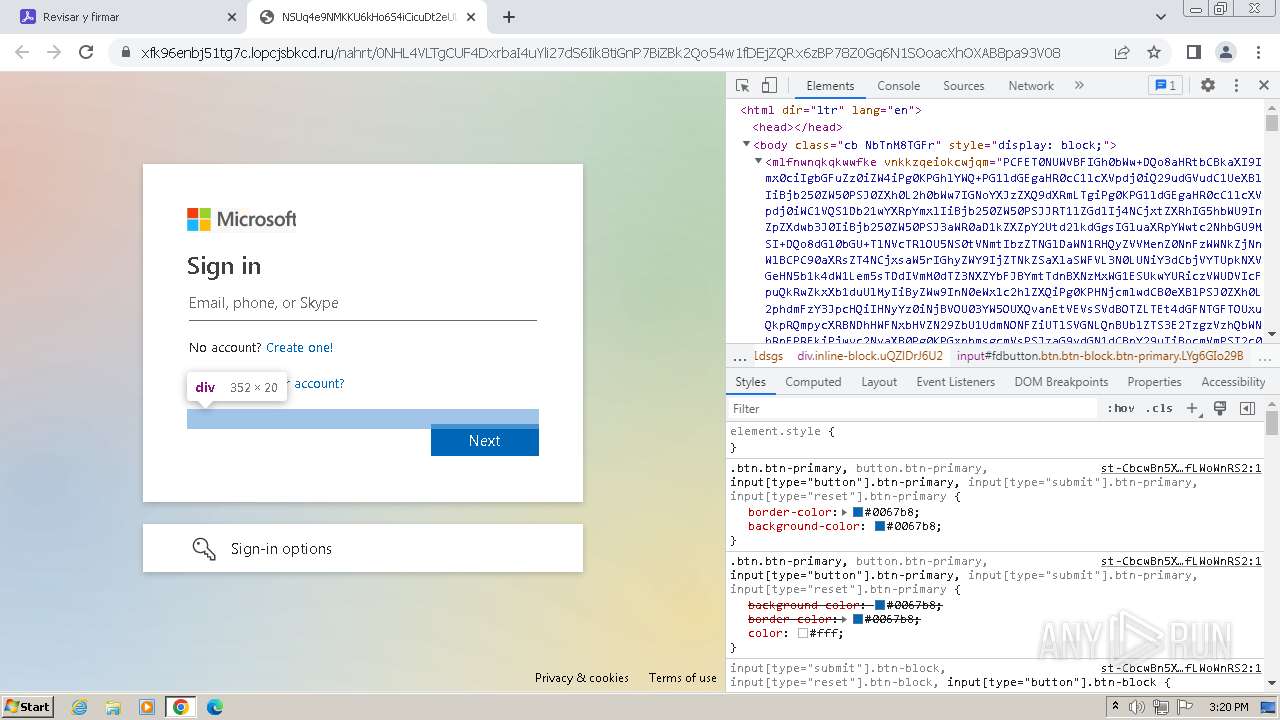Switch to the Console tab
1280x720 pixels.
(x=898, y=86)
